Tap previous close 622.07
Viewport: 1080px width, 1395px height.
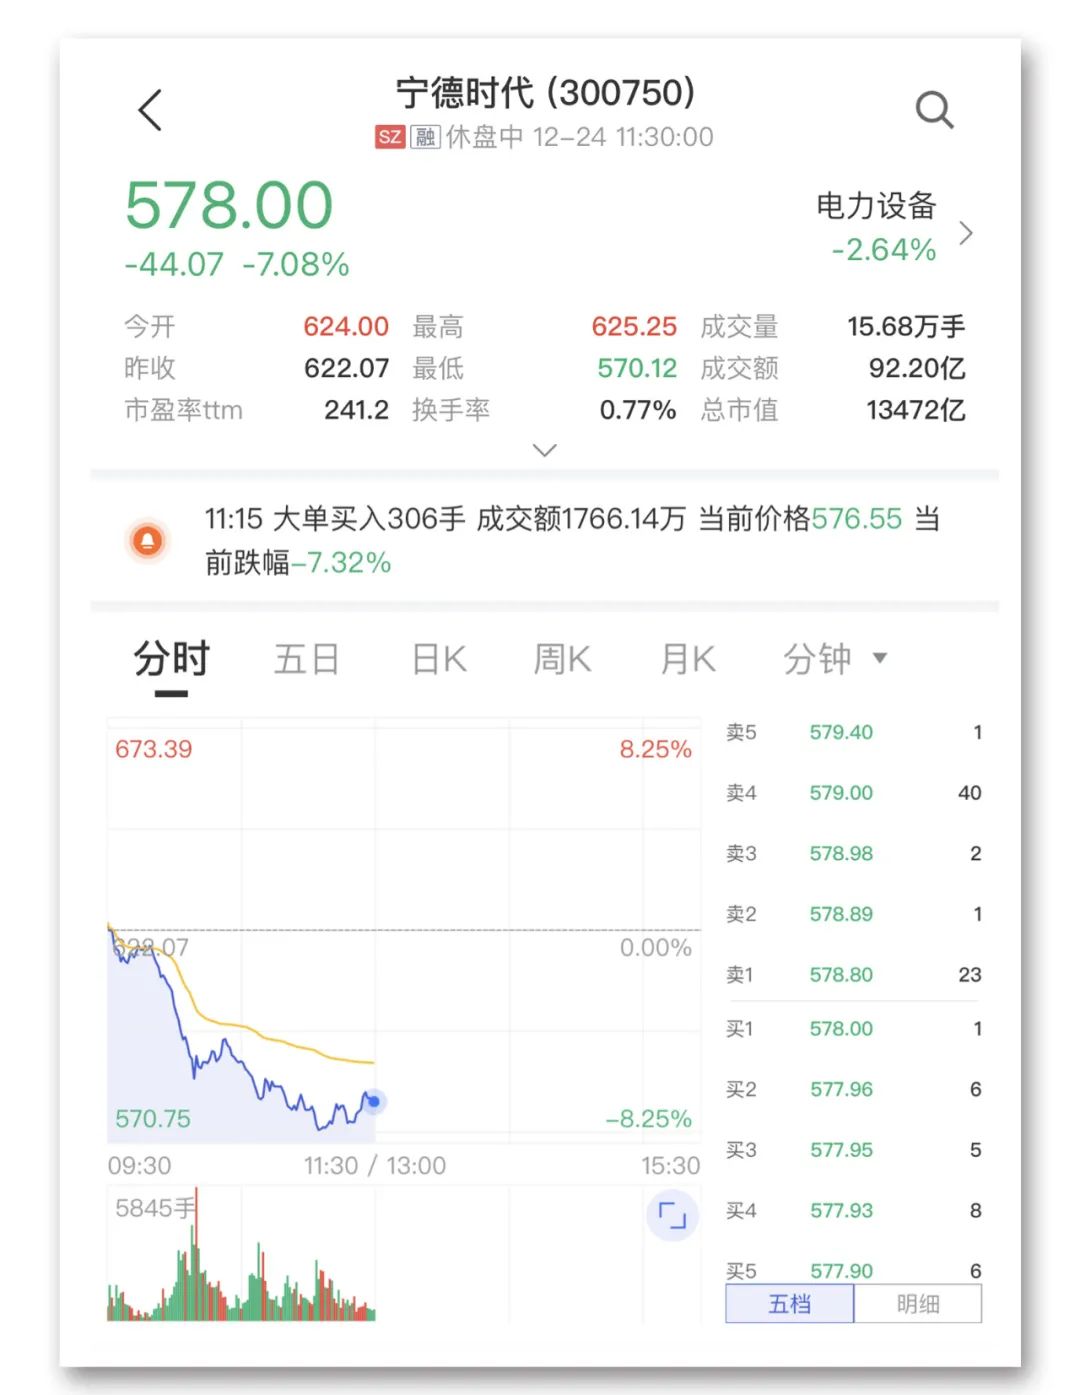346,369
